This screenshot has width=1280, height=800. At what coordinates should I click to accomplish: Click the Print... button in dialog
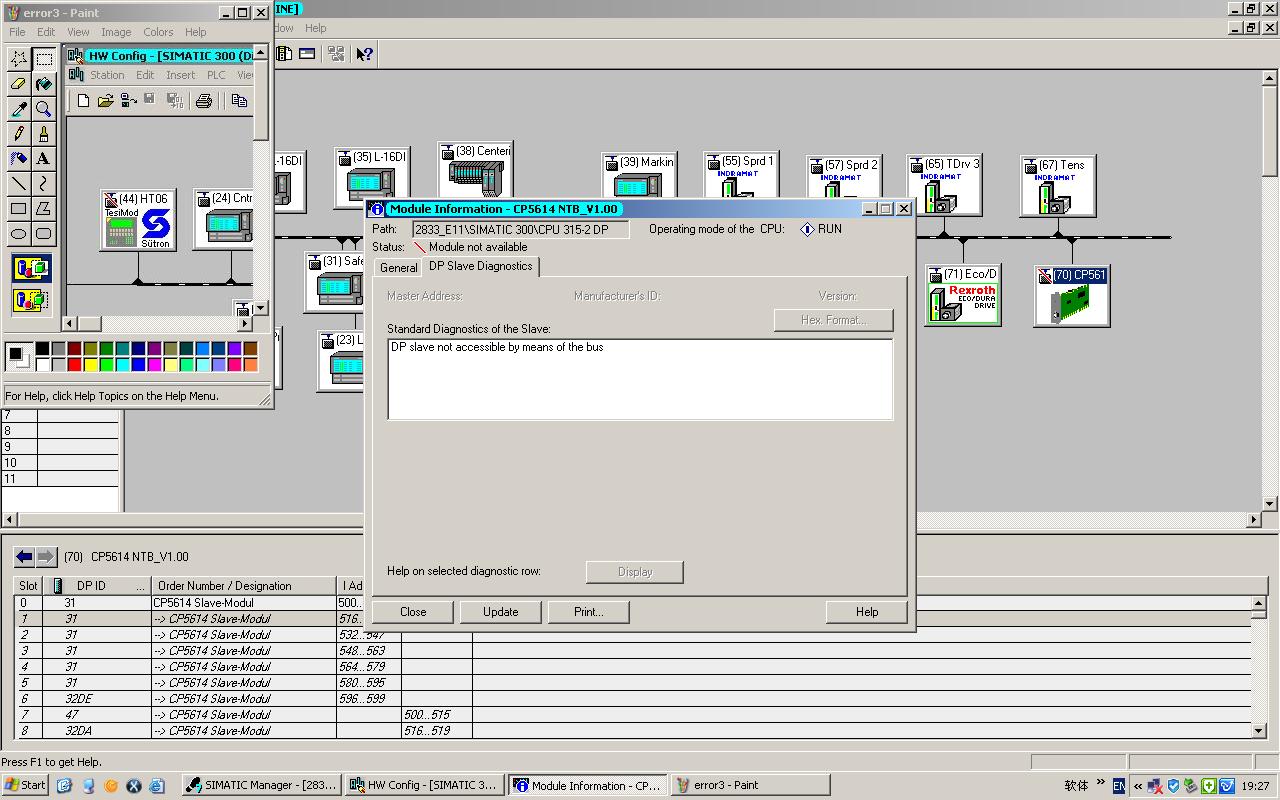[588, 612]
